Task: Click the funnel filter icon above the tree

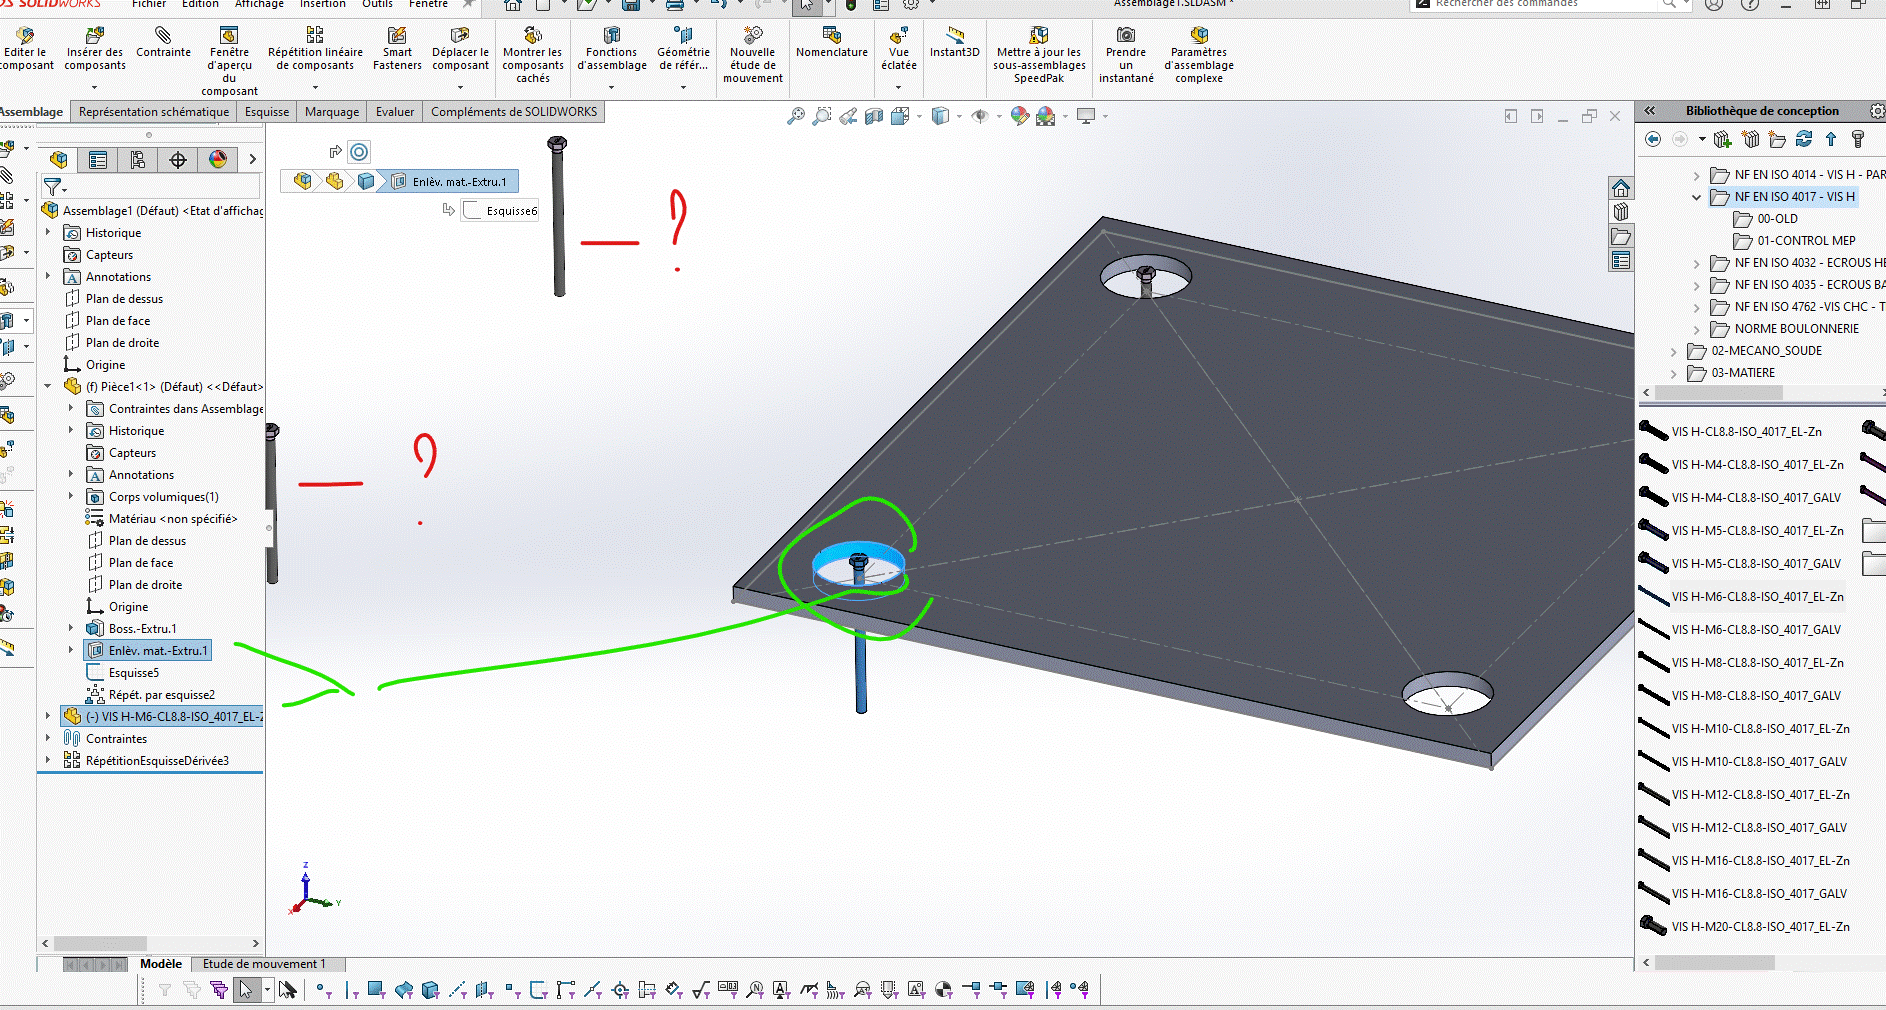Action: pos(52,186)
